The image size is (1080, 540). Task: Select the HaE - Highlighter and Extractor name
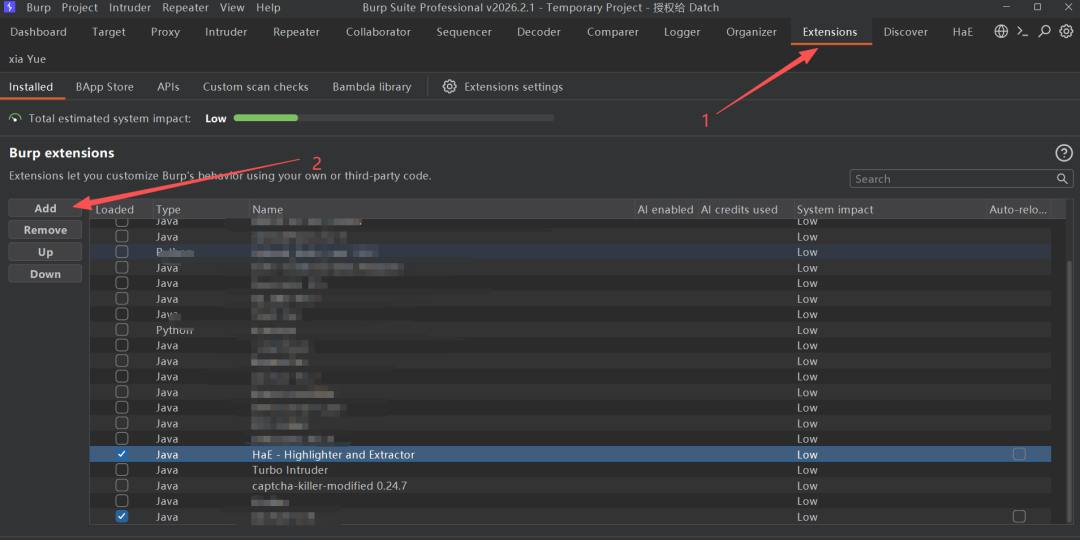(x=333, y=455)
